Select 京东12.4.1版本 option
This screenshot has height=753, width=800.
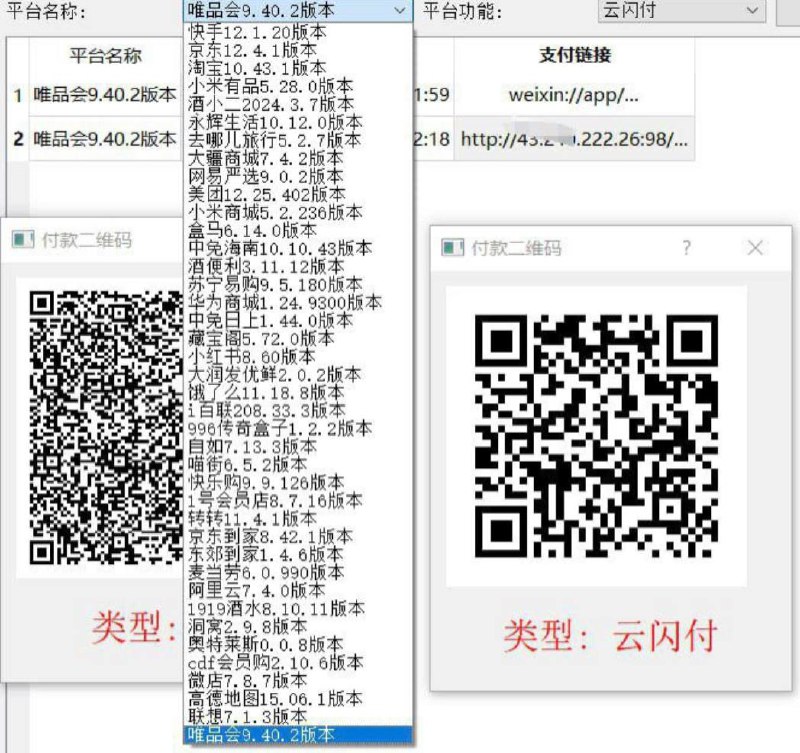click(x=297, y=50)
